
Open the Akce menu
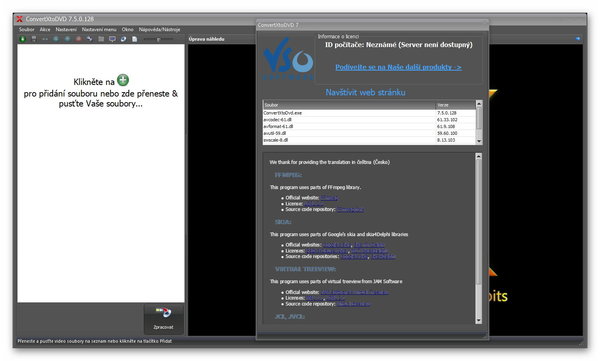[x=45, y=29]
